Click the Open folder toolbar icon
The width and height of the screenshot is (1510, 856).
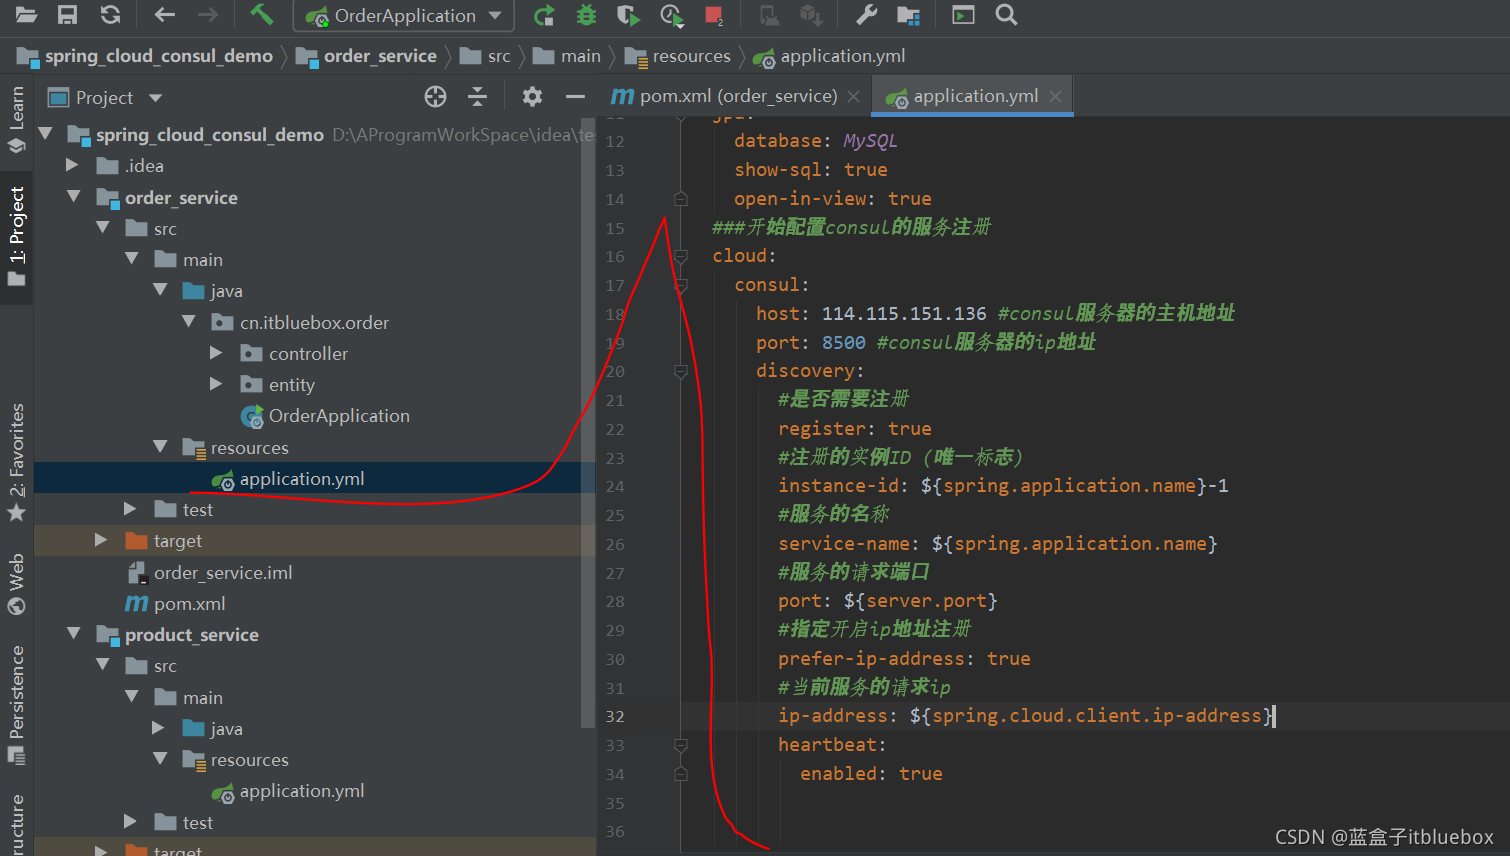pos(26,15)
